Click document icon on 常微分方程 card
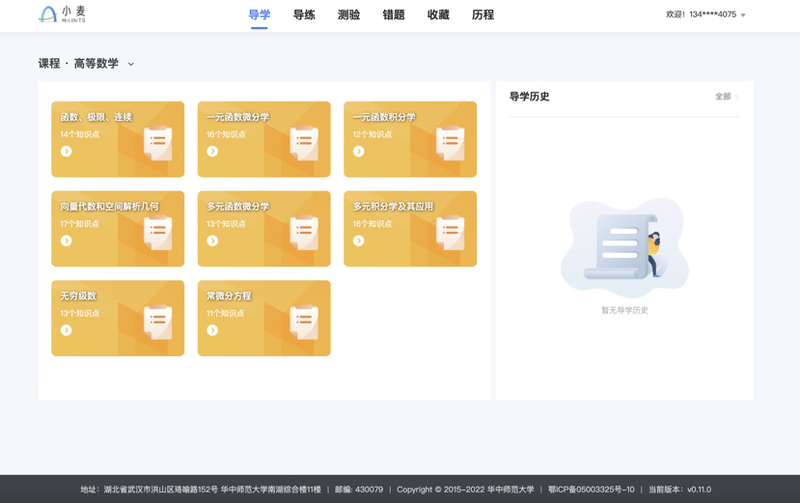Screen dimensions: 800x503 303,321
